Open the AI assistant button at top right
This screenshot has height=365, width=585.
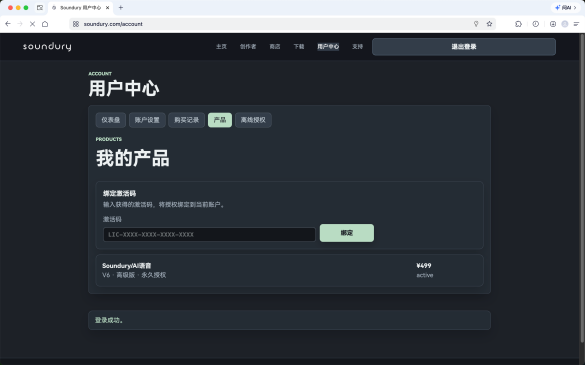click(x=566, y=7)
